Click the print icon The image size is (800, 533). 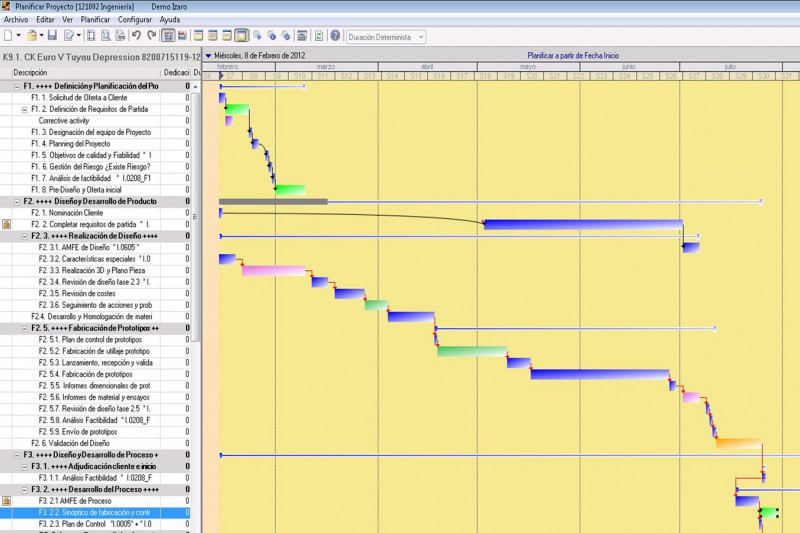[x=120, y=36]
